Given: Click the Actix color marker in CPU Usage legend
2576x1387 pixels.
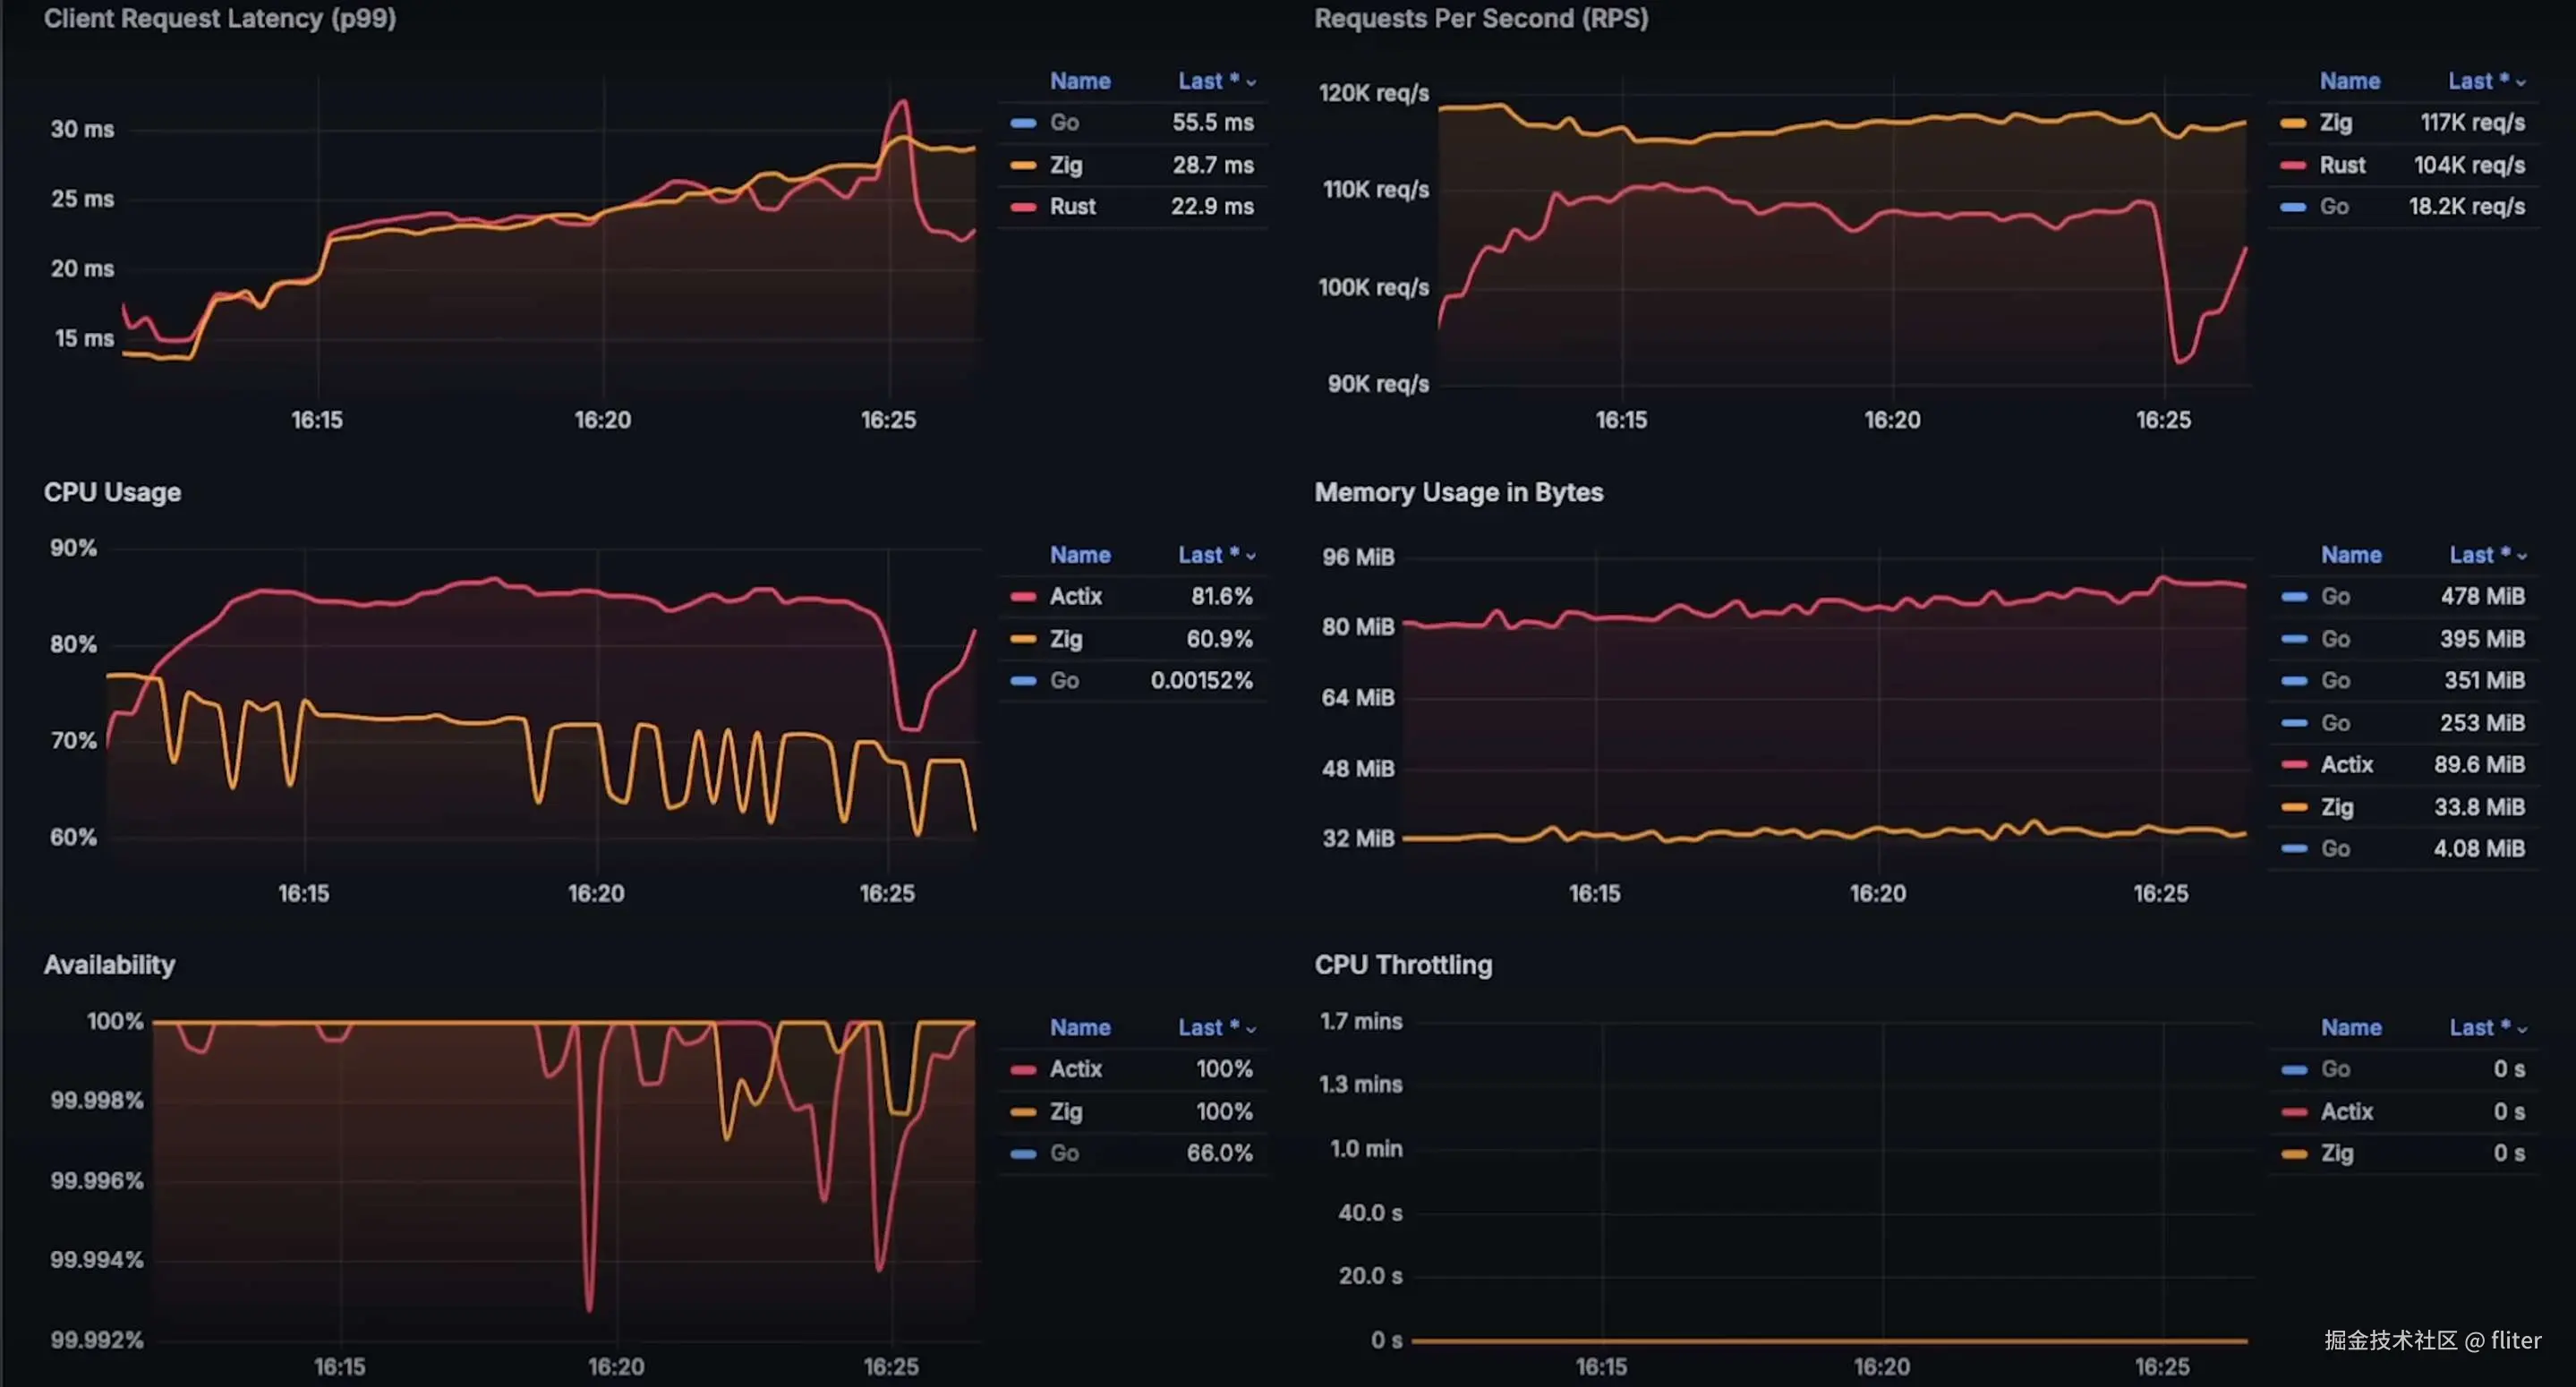Looking at the screenshot, I should coord(1023,597).
